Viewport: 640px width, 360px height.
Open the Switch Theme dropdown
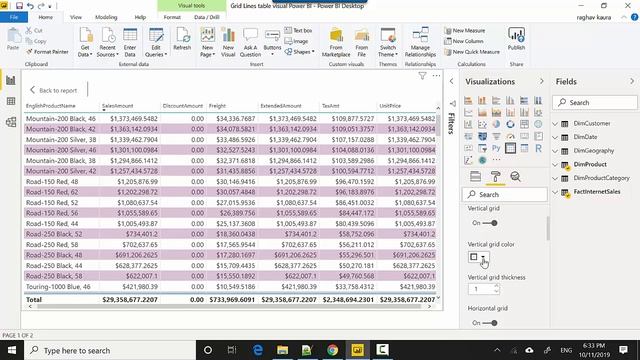pyautogui.click(x=388, y=51)
